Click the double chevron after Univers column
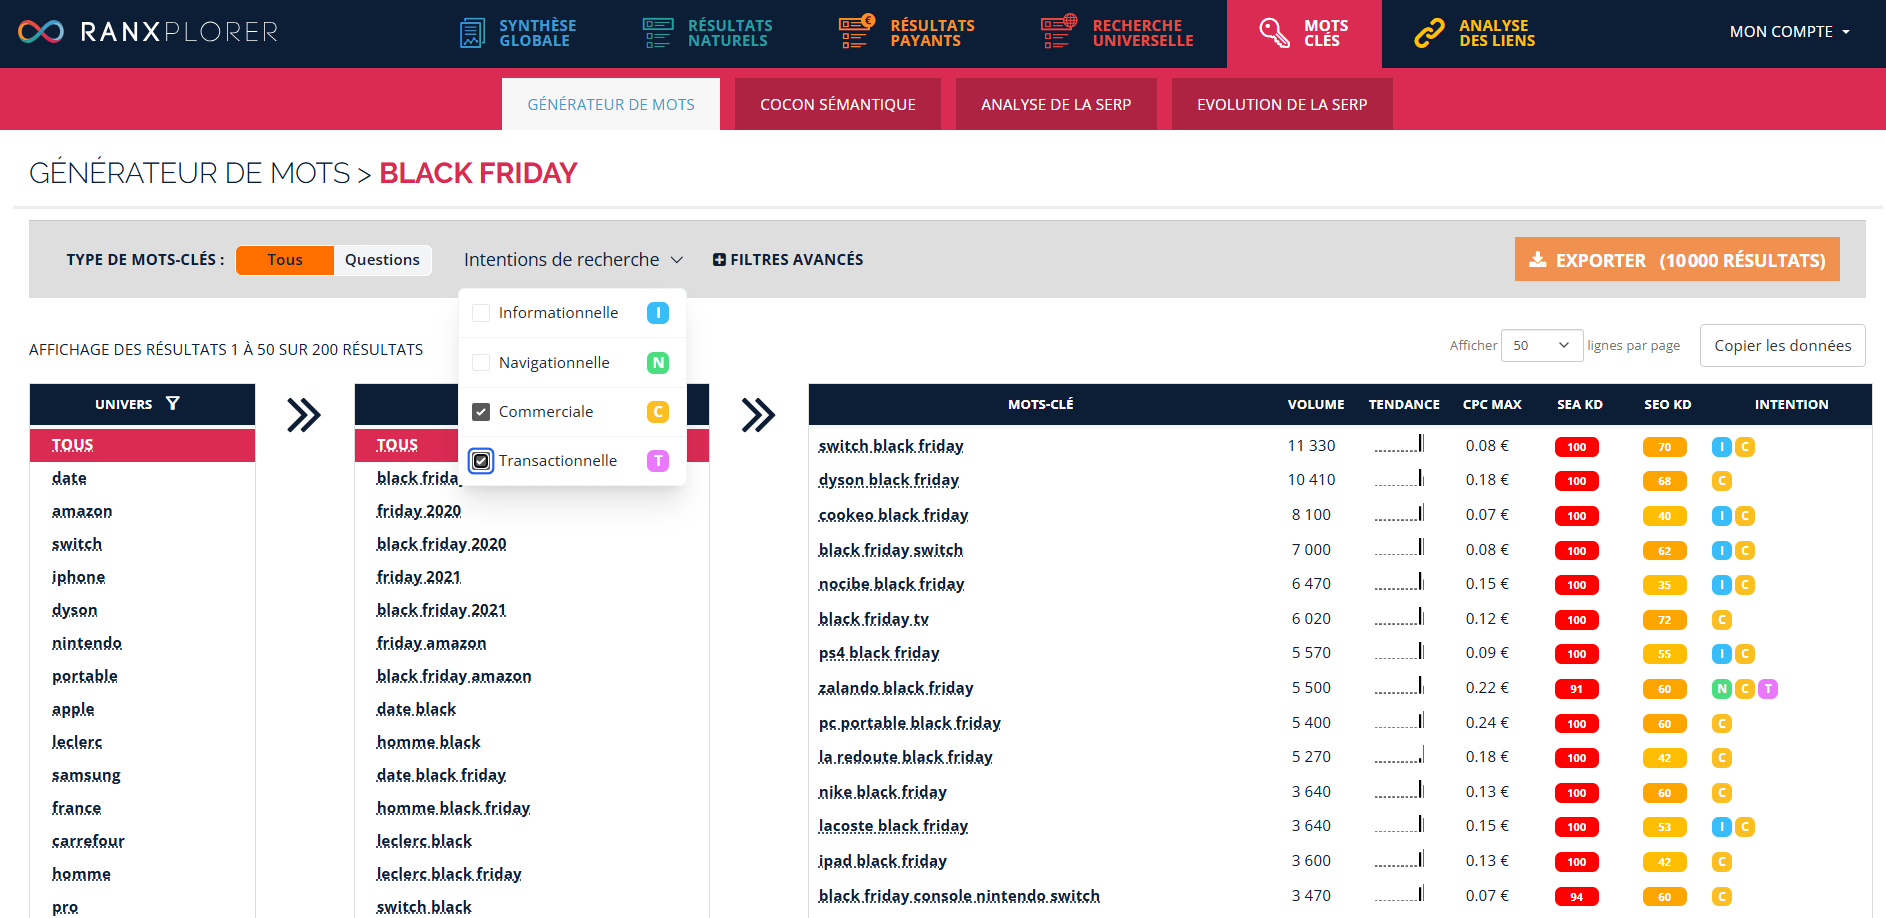Viewport: 1886px width, 918px height. click(x=304, y=415)
